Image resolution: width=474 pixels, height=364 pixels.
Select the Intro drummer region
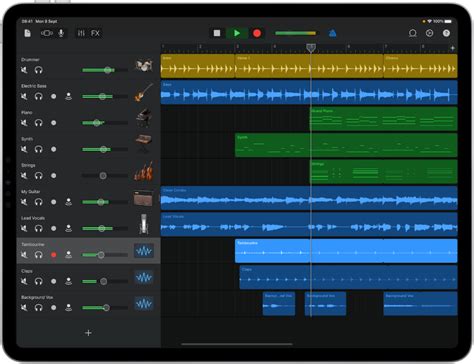tap(198, 66)
